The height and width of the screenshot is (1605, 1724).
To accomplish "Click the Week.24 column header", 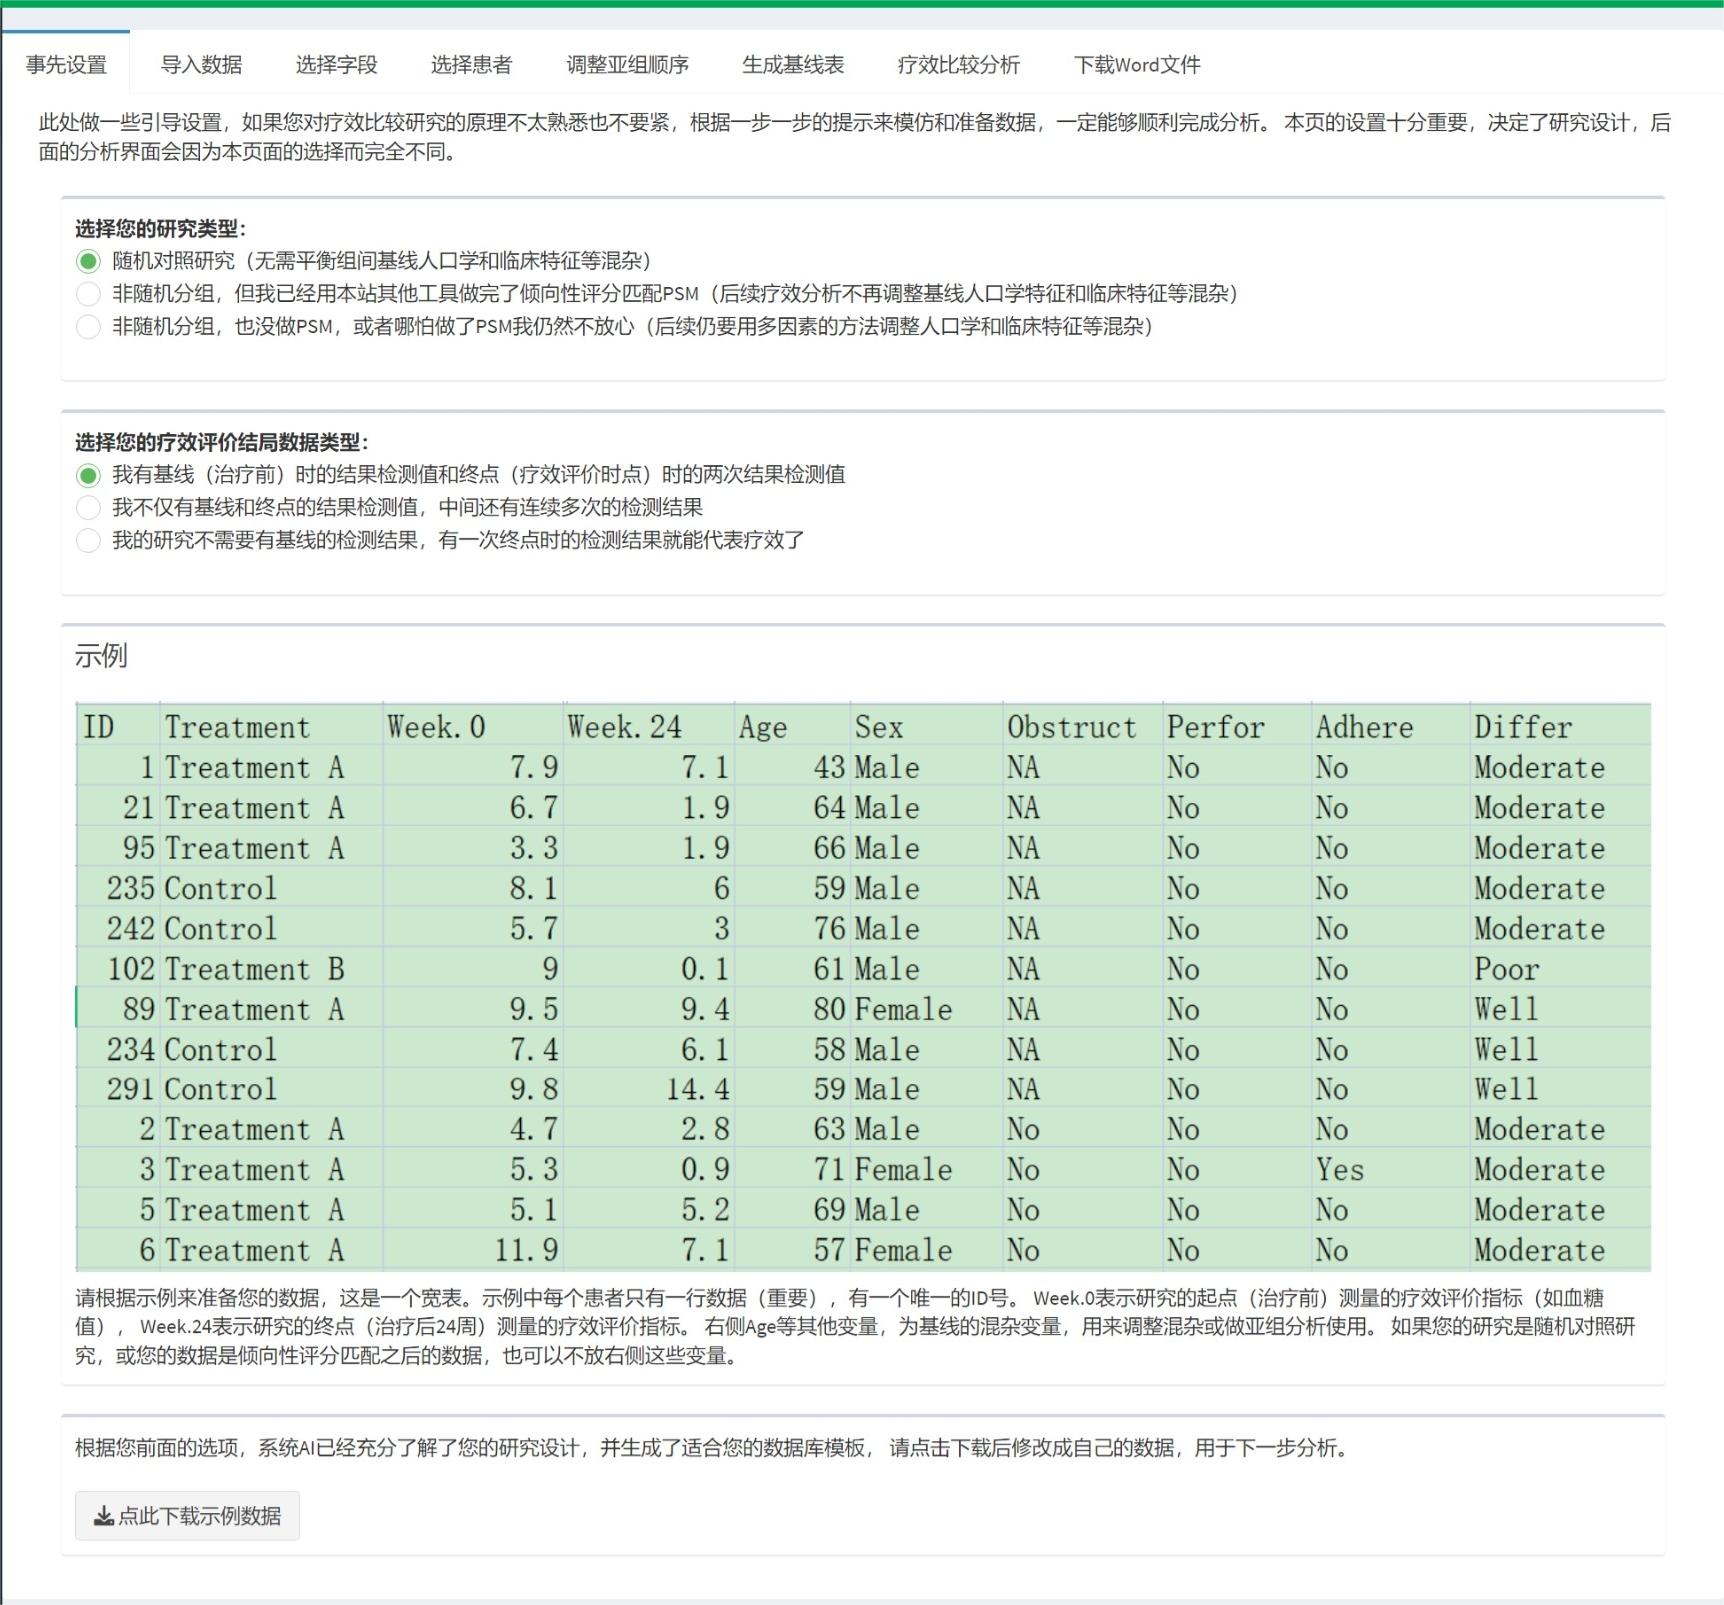I will (624, 727).
